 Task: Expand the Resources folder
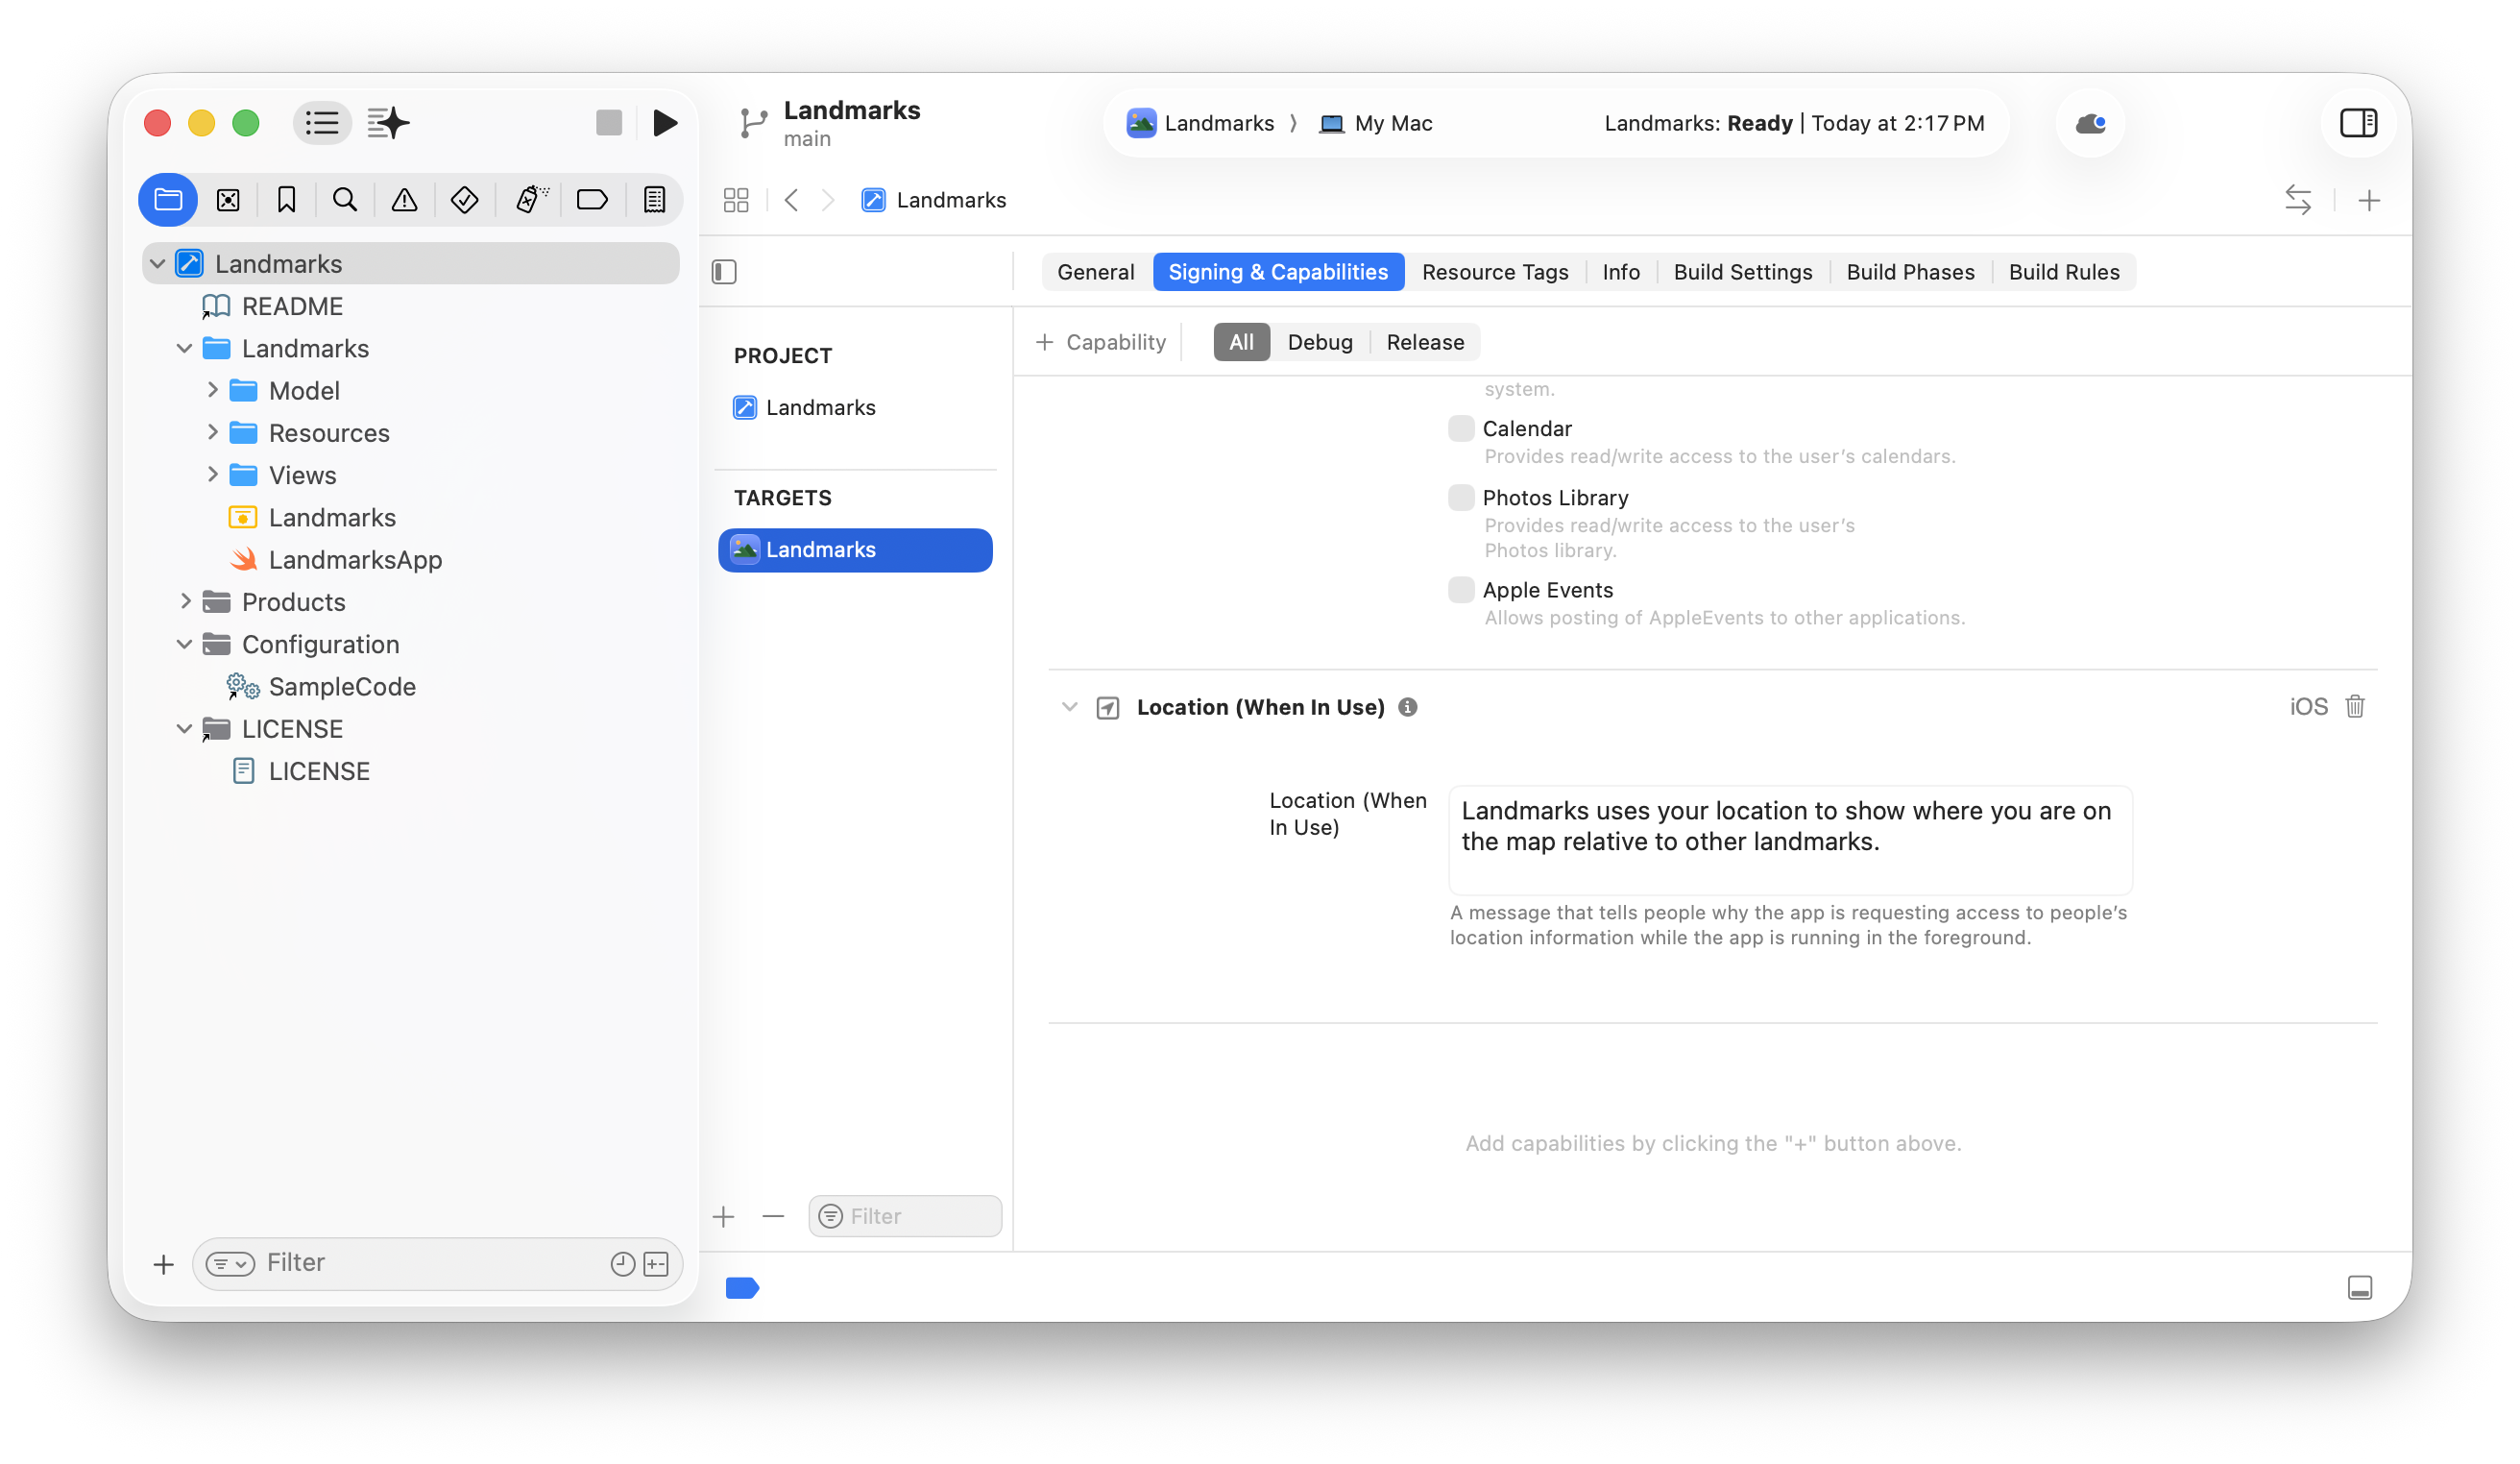[x=212, y=432]
